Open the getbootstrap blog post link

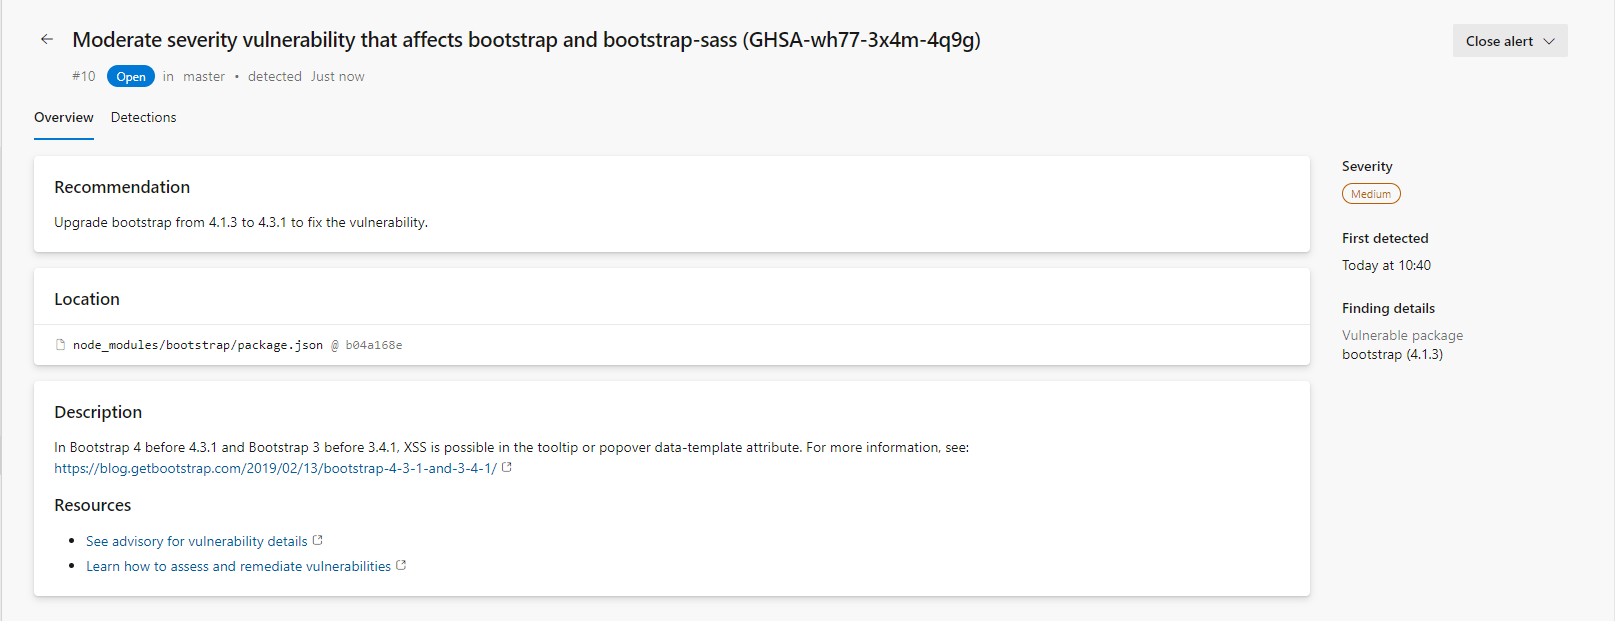(275, 468)
